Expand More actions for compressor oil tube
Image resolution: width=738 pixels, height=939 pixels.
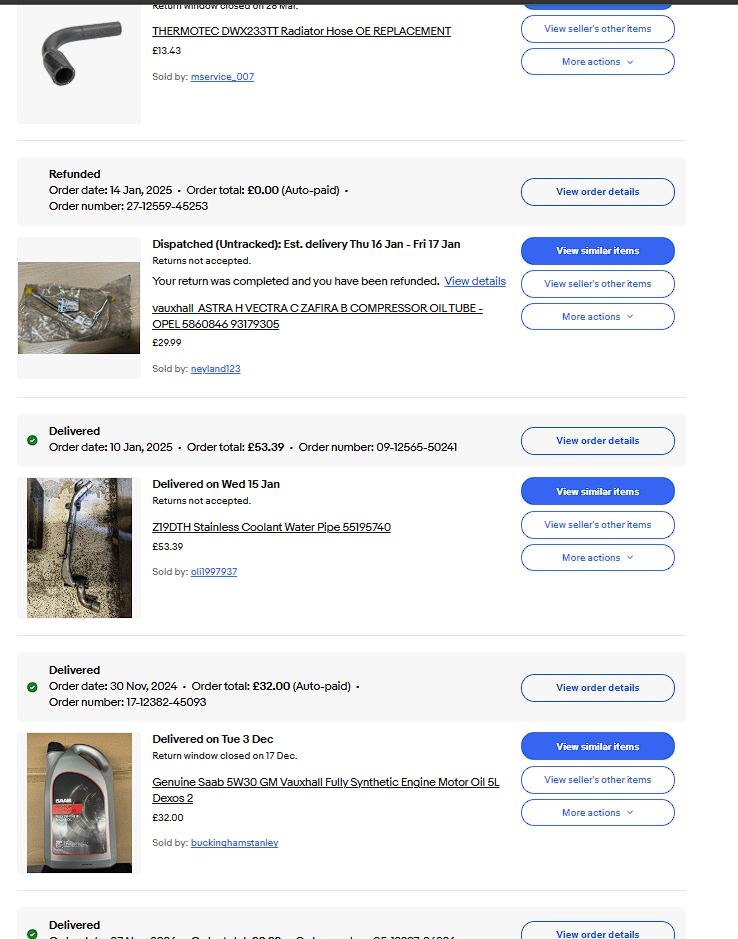click(x=598, y=317)
